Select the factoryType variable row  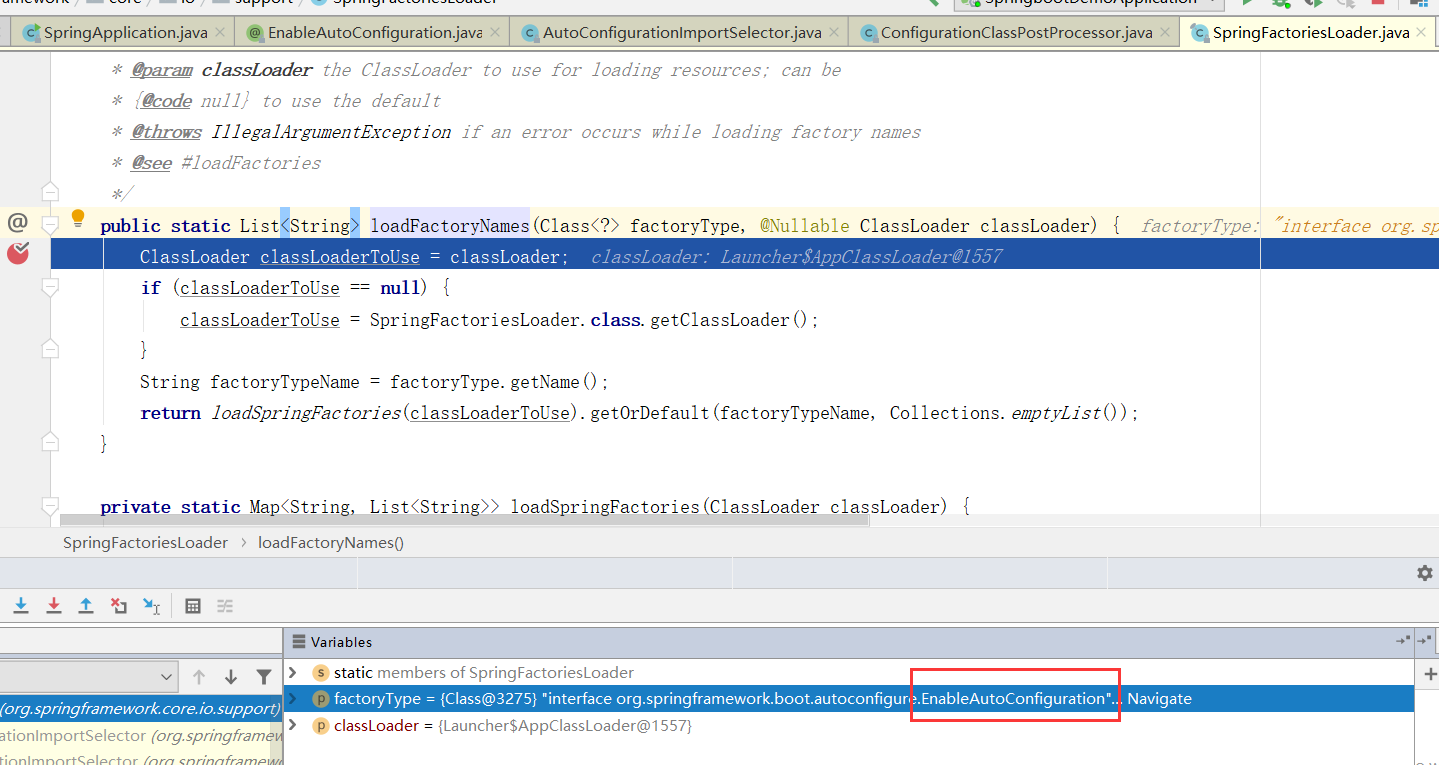[848, 699]
